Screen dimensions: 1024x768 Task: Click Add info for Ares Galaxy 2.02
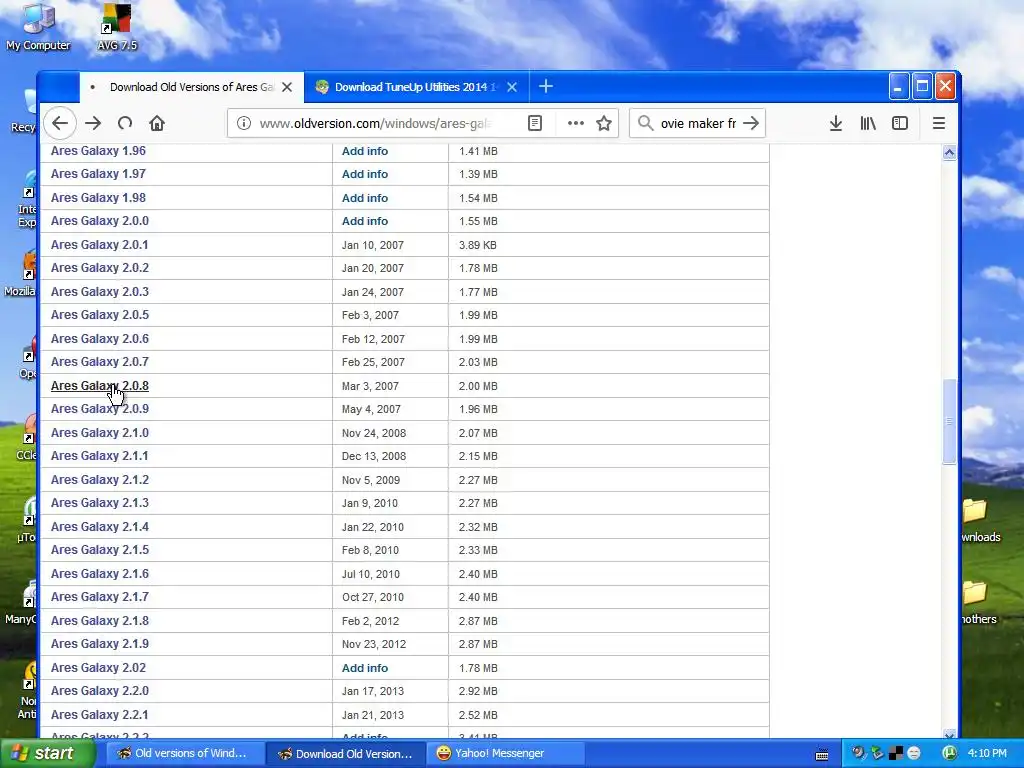364,668
